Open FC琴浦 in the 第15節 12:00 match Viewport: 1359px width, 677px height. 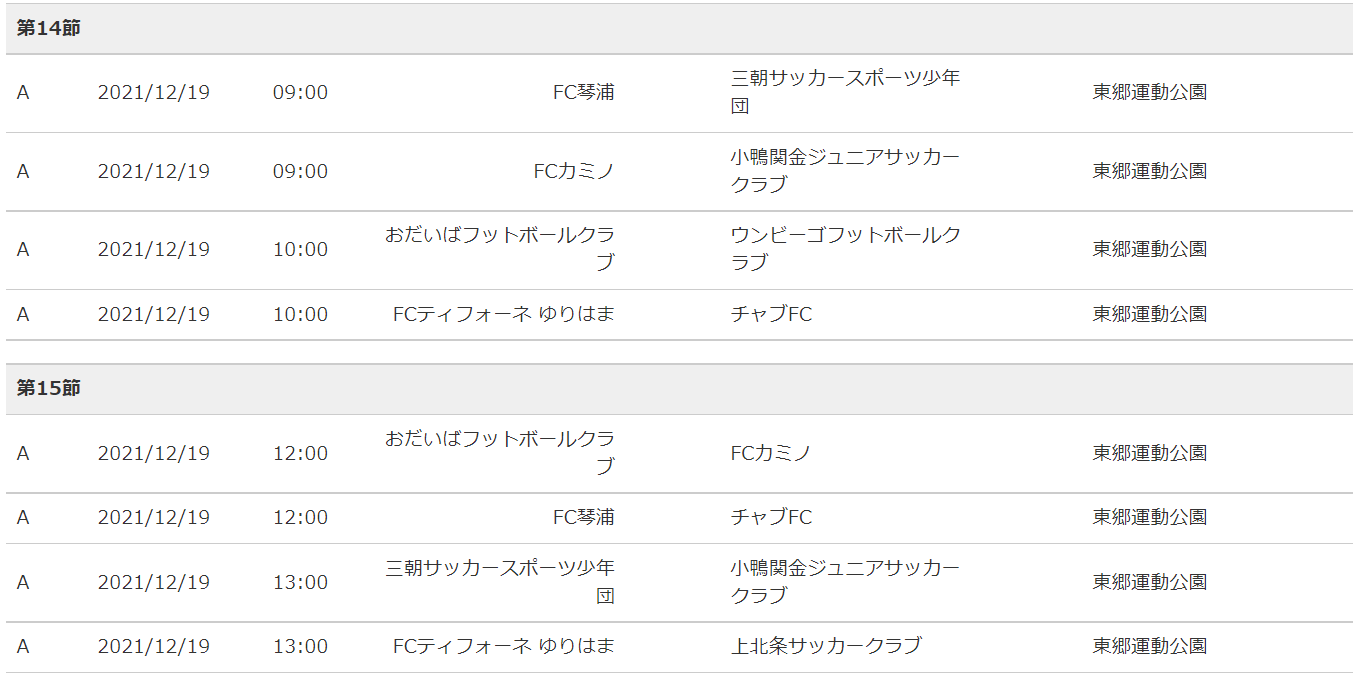pyautogui.click(x=584, y=517)
